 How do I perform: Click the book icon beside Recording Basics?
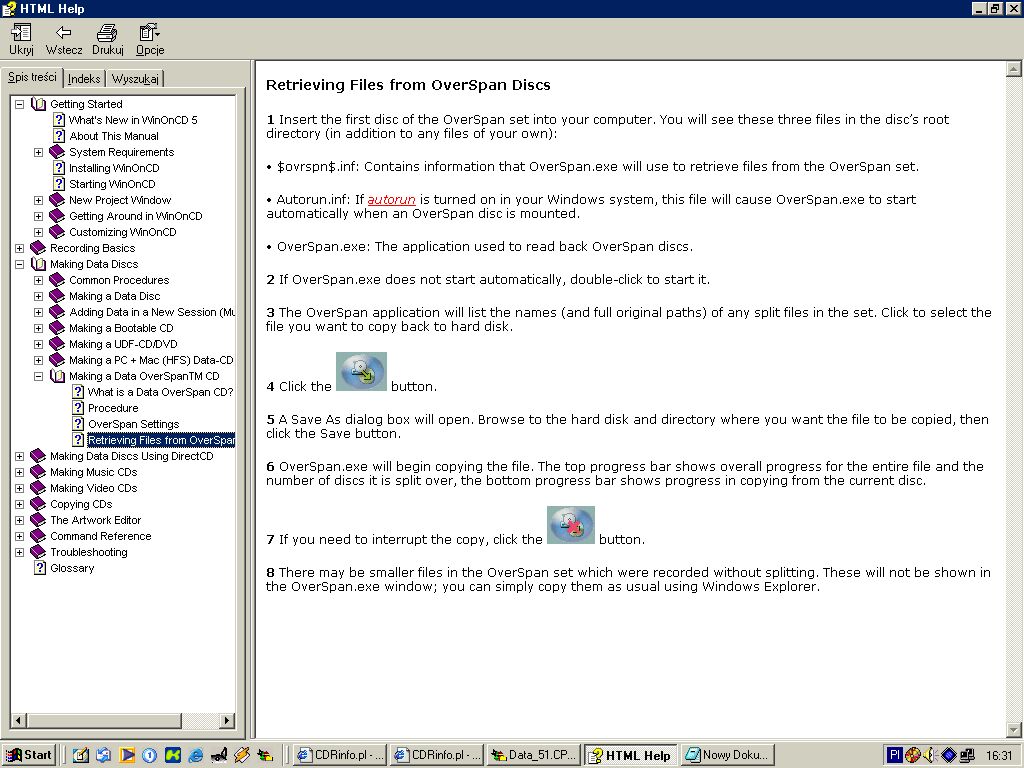click(x=39, y=248)
